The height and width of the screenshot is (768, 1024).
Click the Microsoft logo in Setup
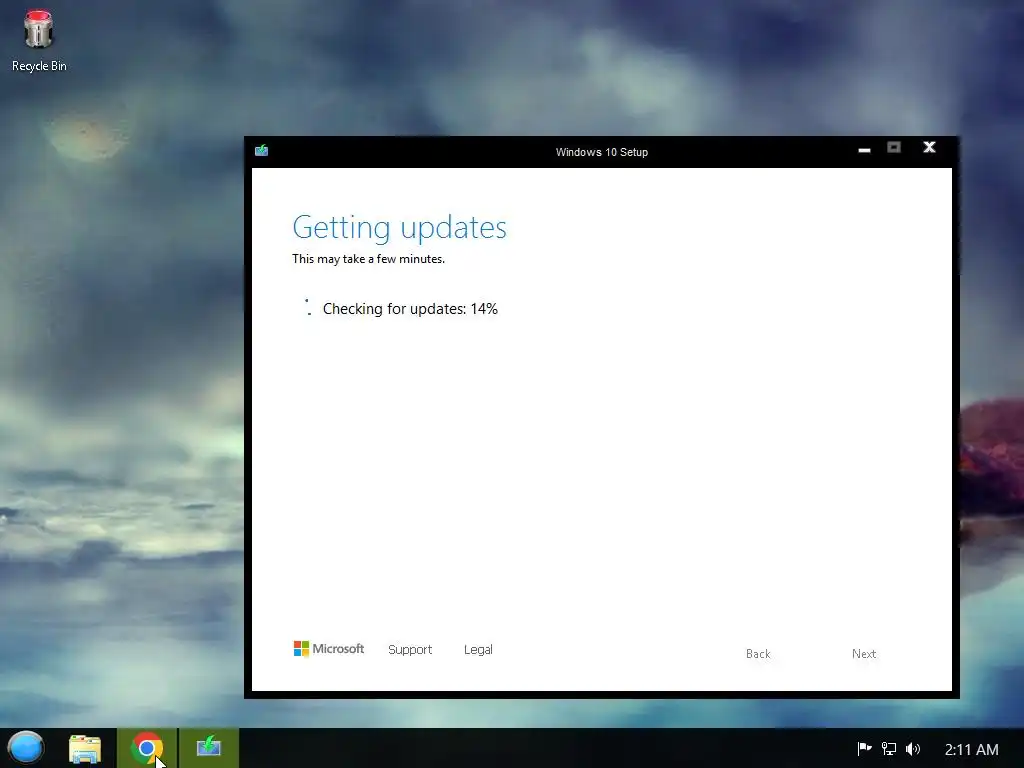[x=328, y=648]
